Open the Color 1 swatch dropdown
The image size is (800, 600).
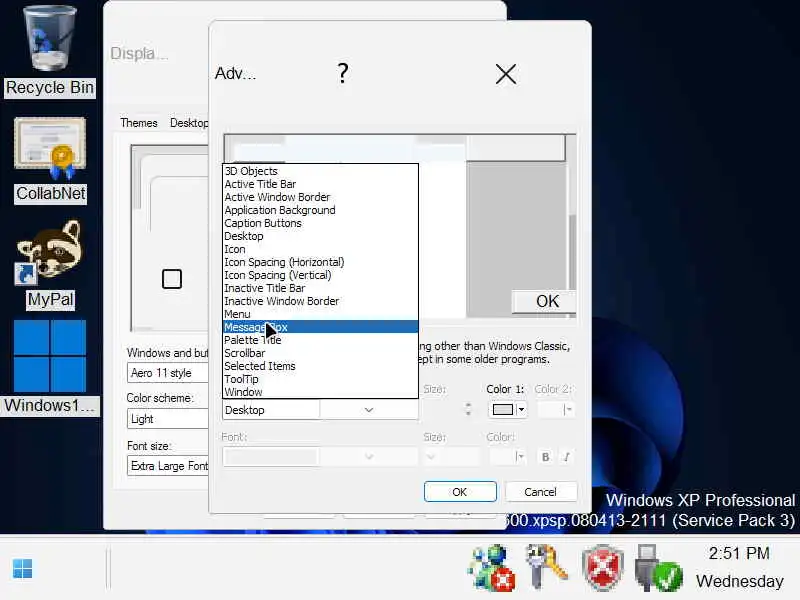click(508, 409)
